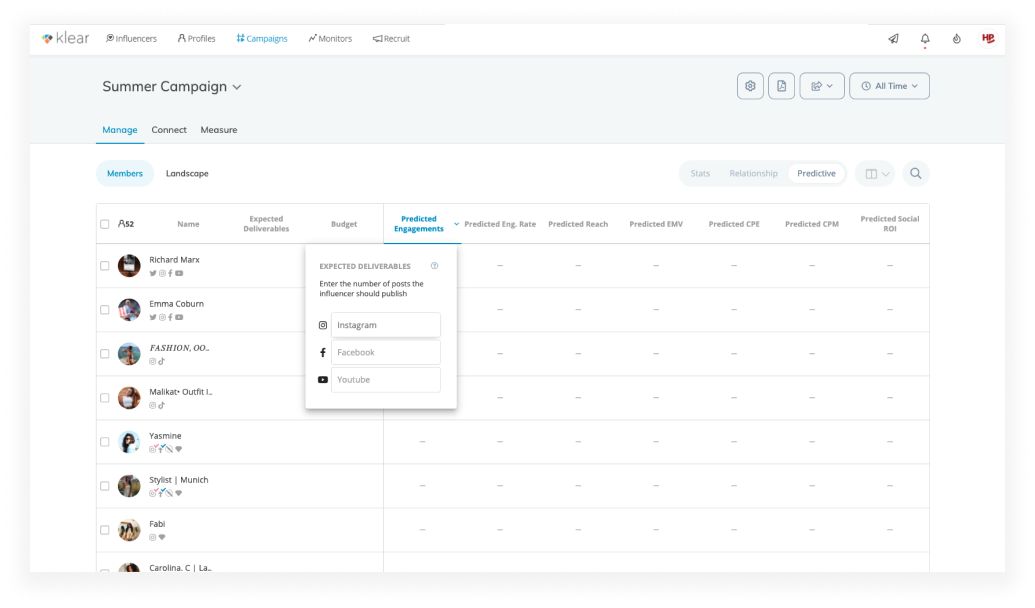
Task: Open Emma Coburn's profile avatar
Action: coord(129,310)
